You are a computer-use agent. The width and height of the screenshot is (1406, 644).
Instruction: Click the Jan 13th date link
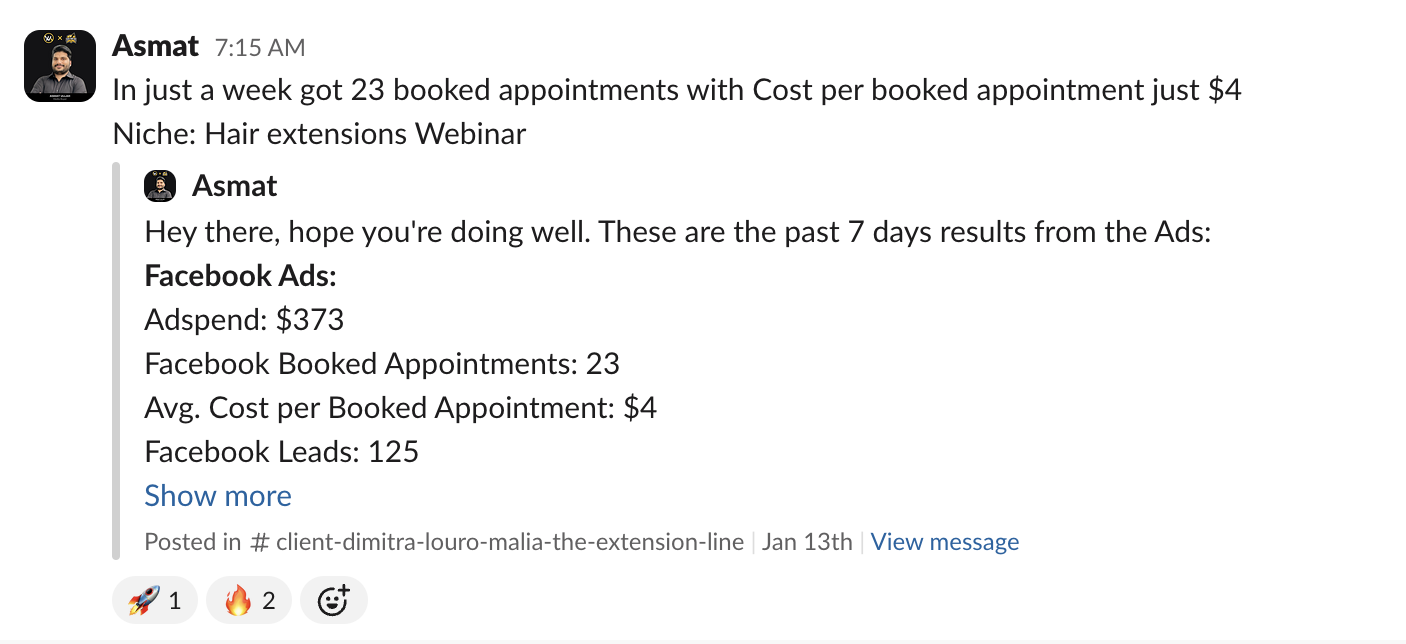tap(807, 542)
